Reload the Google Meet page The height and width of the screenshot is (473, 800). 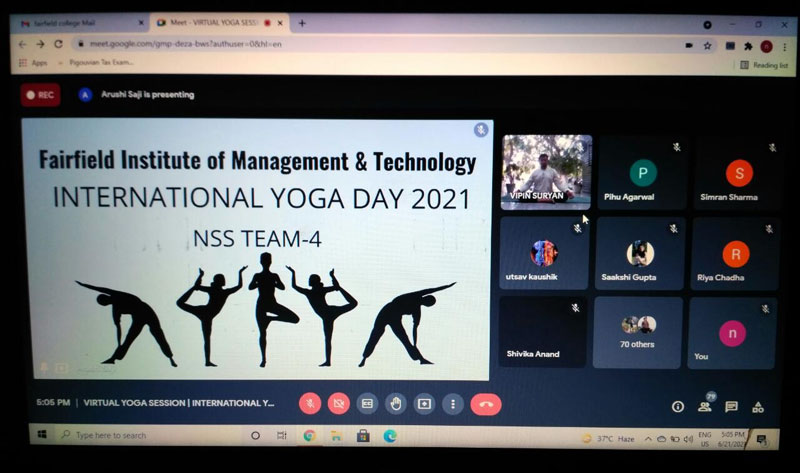[59, 44]
